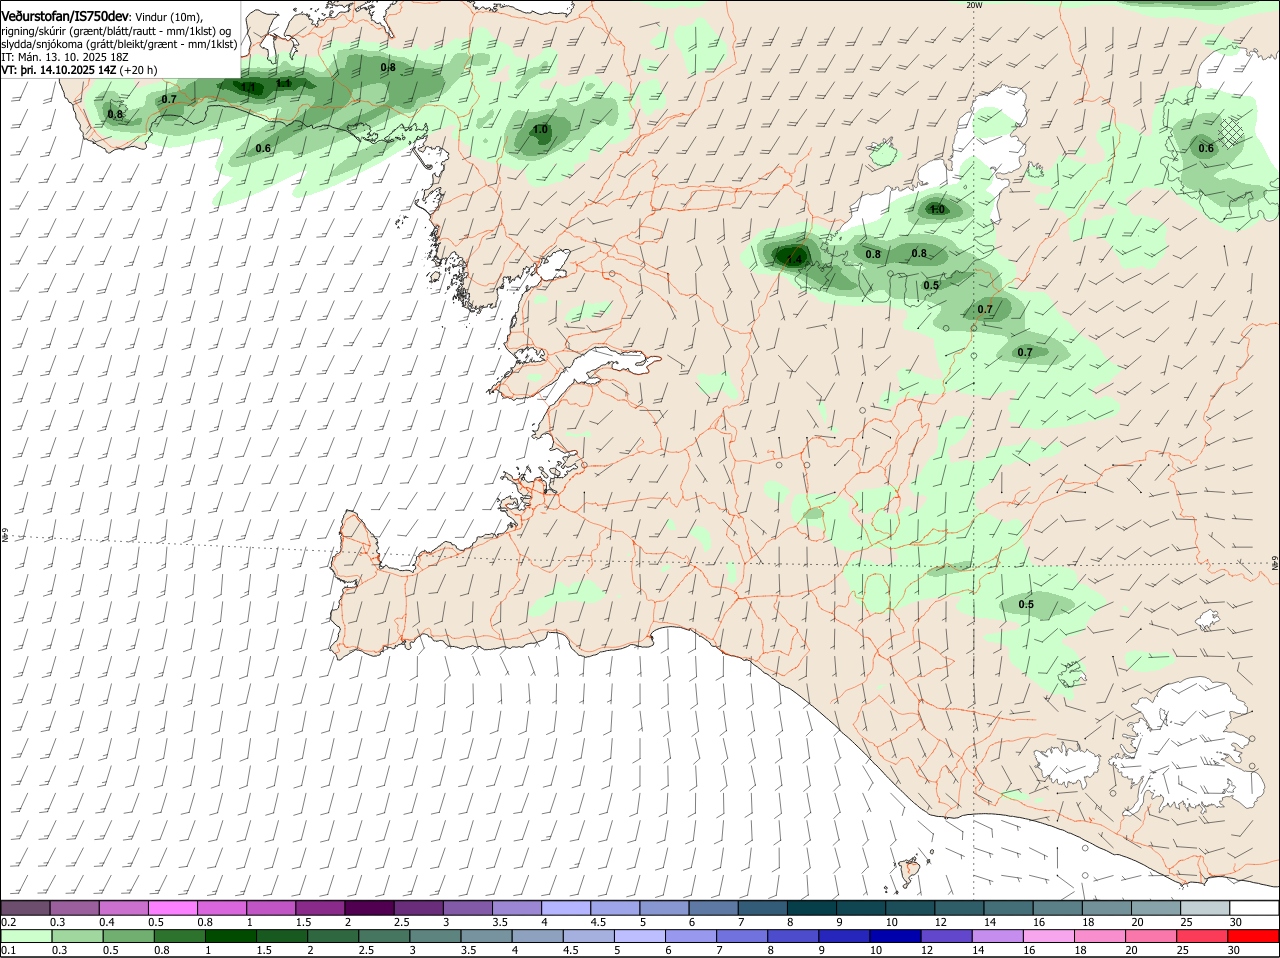The height and width of the screenshot is (958, 1280).
Task: Select the 20 swatch in lower legend row
Action: 1151,936
